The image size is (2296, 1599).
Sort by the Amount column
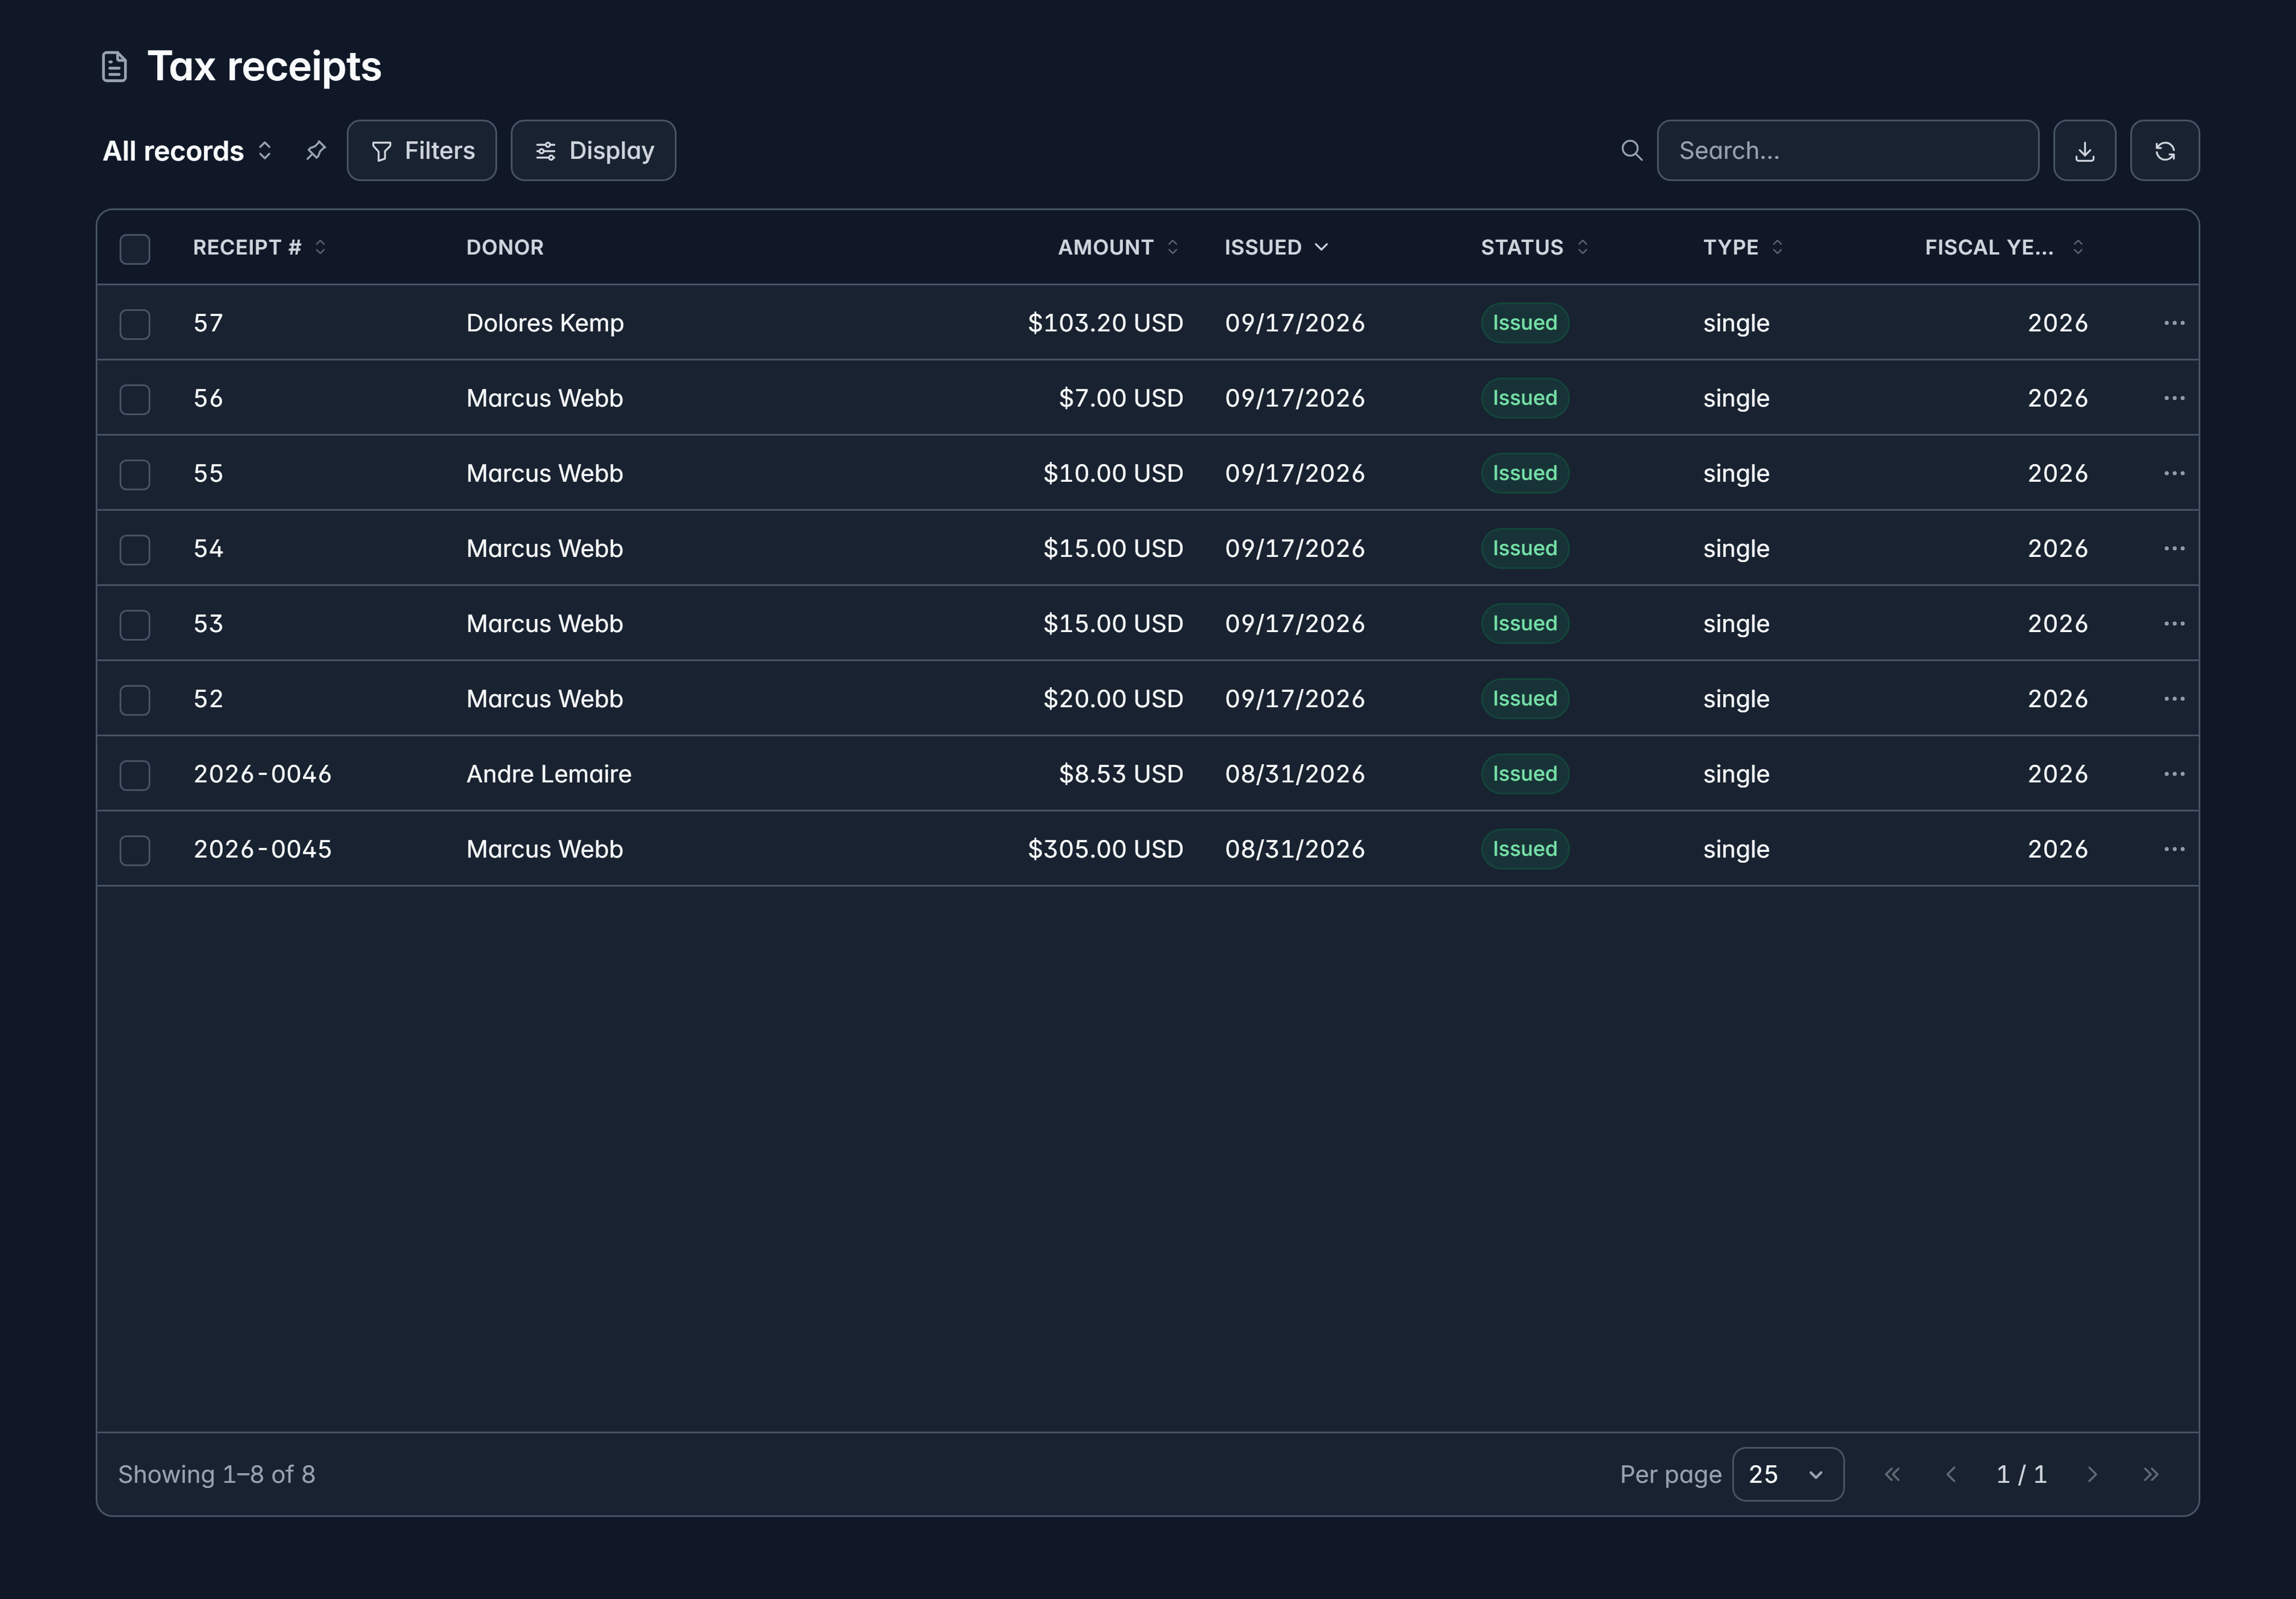click(1118, 247)
